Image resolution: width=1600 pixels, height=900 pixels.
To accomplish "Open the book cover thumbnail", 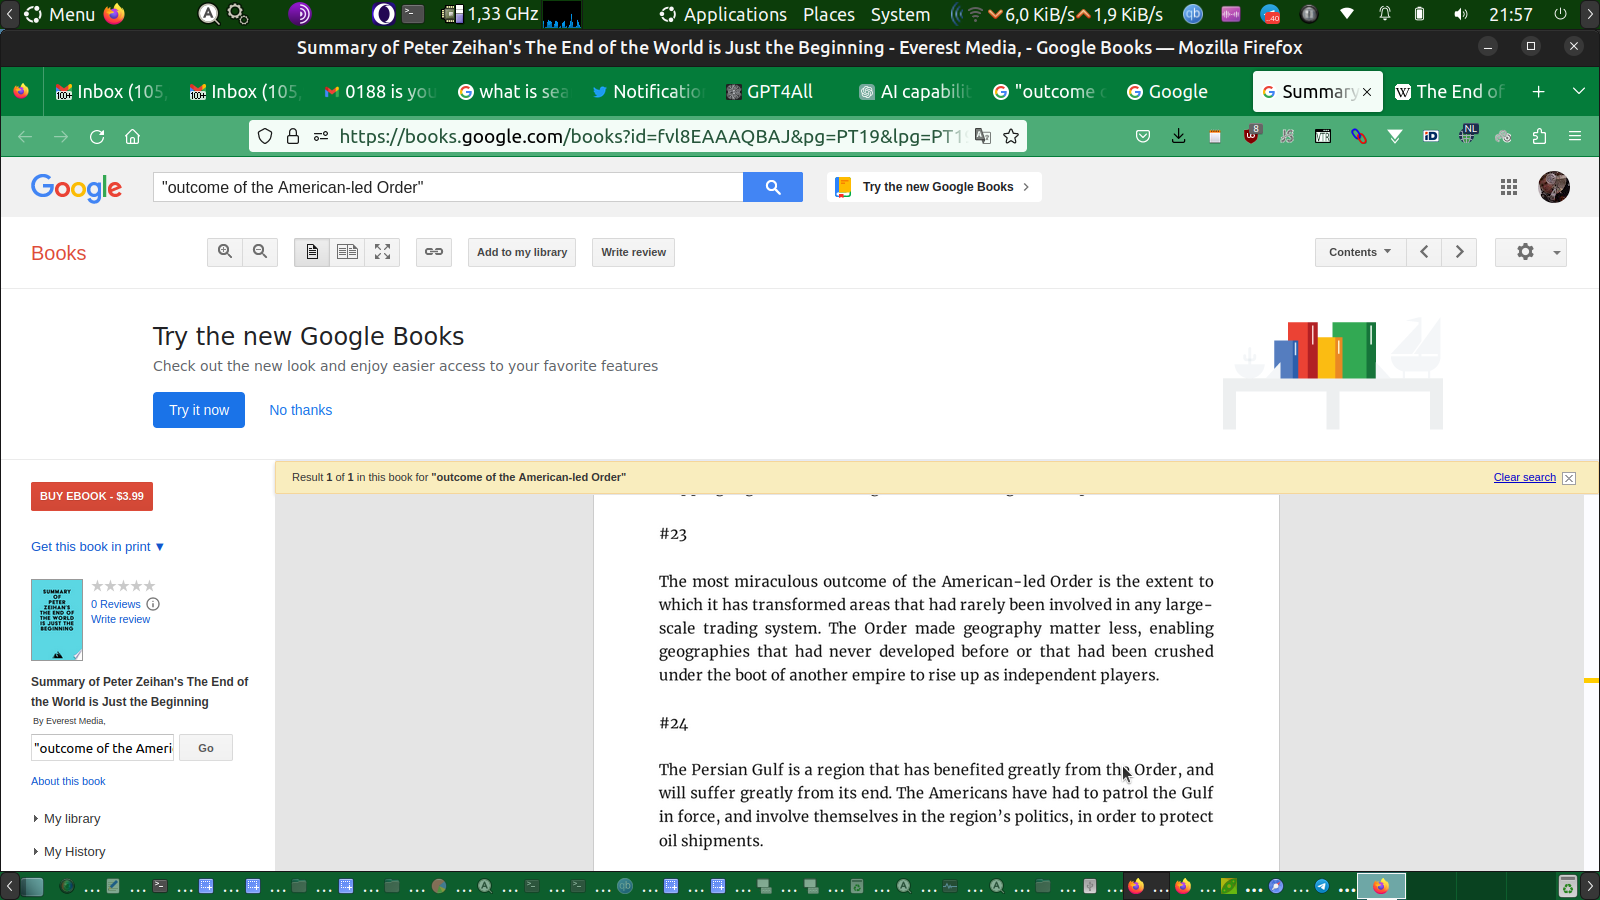I will coord(57,620).
